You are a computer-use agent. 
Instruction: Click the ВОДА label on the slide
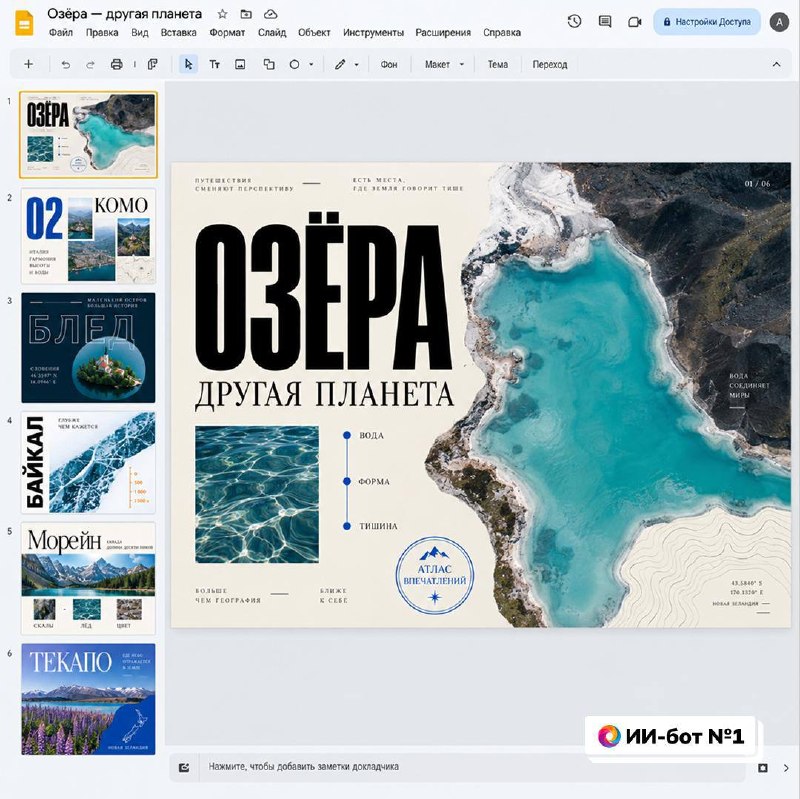[x=371, y=435]
